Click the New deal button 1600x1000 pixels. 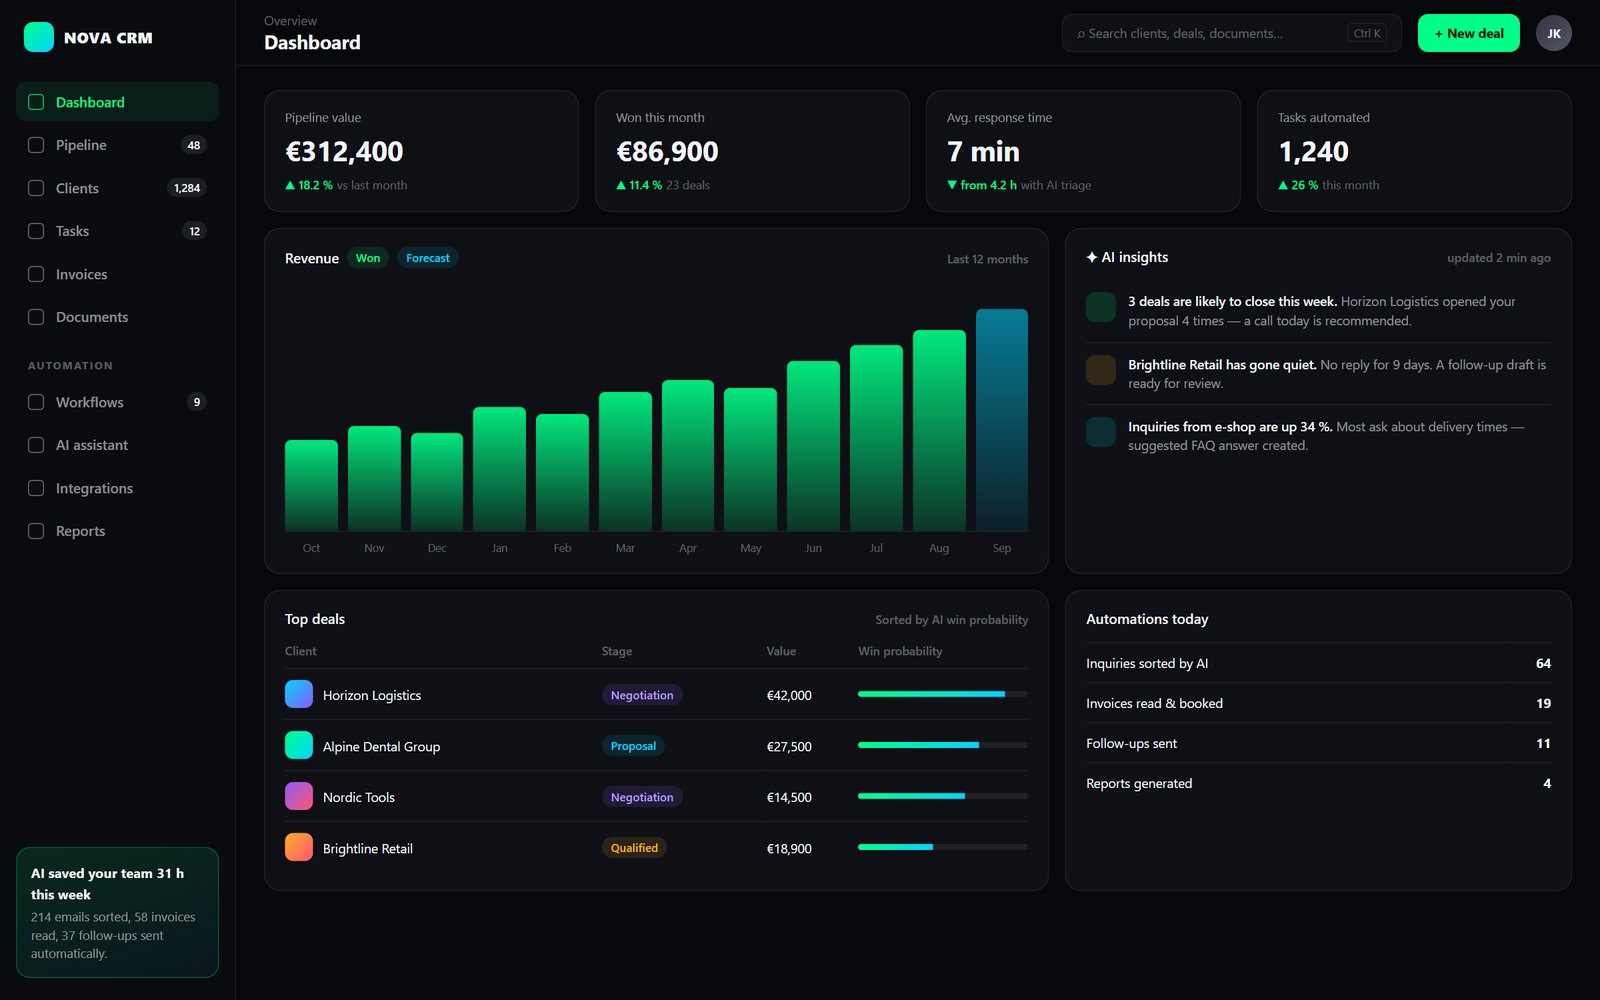click(x=1468, y=33)
